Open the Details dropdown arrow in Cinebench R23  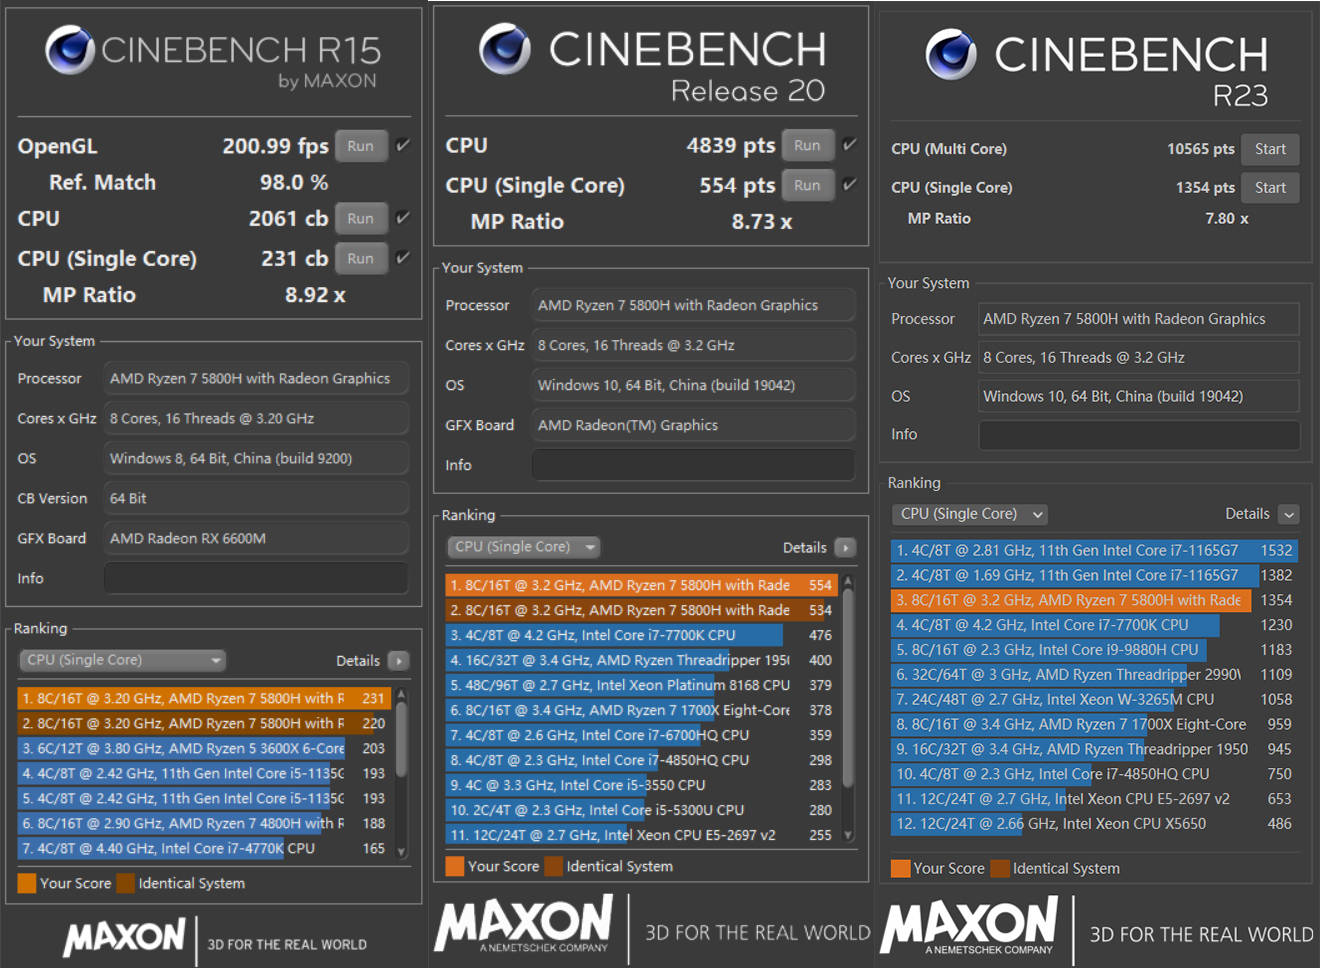[x=1289, y=514]
